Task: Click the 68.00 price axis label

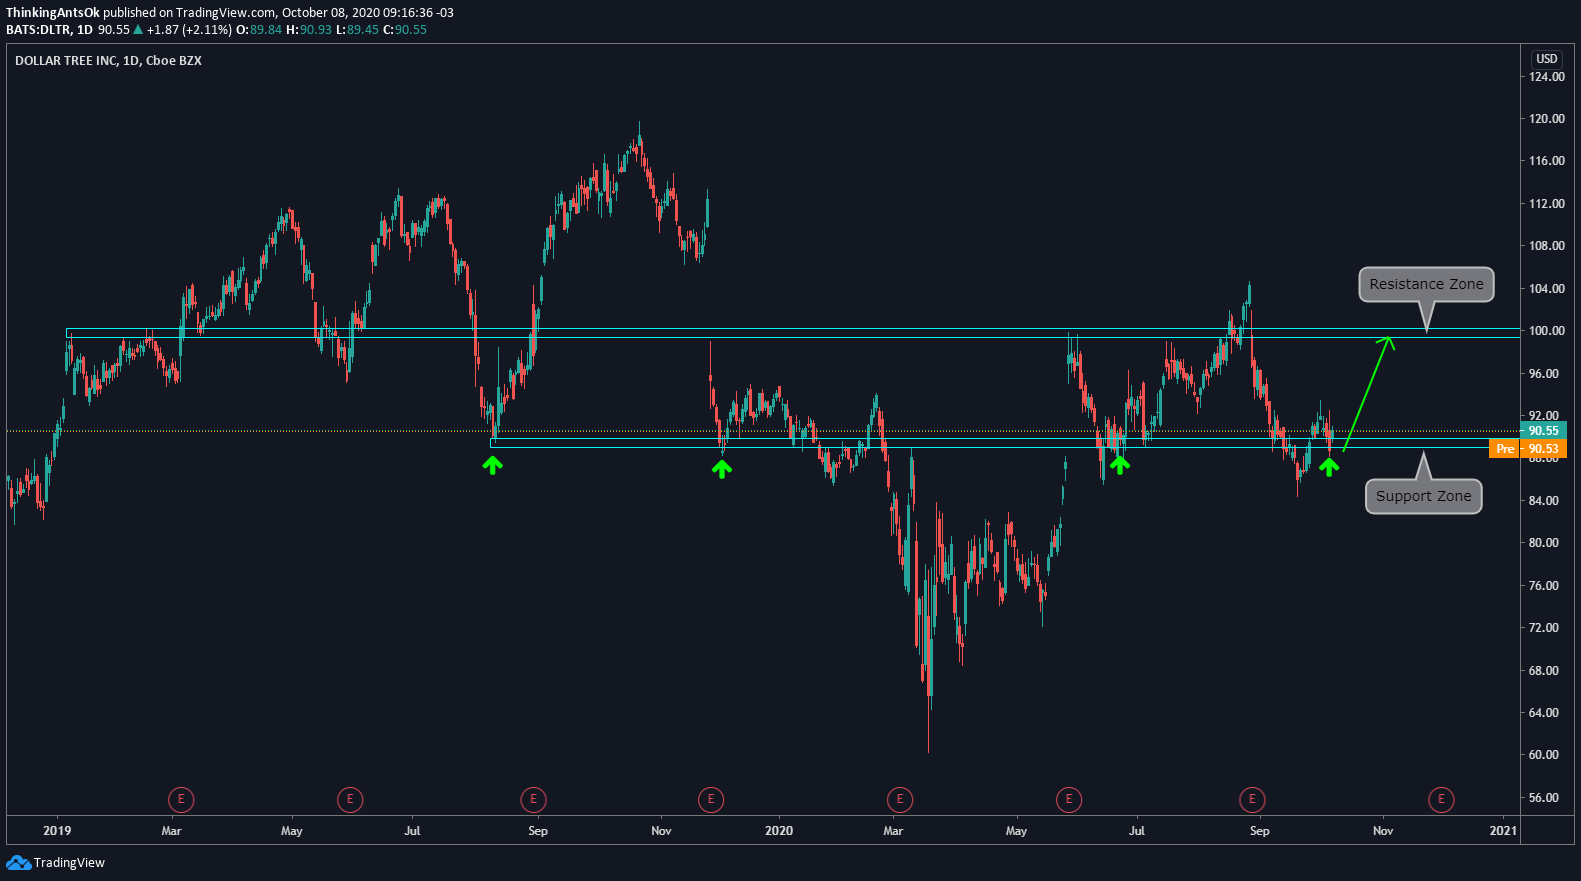Action: (x=1544, y=671)
